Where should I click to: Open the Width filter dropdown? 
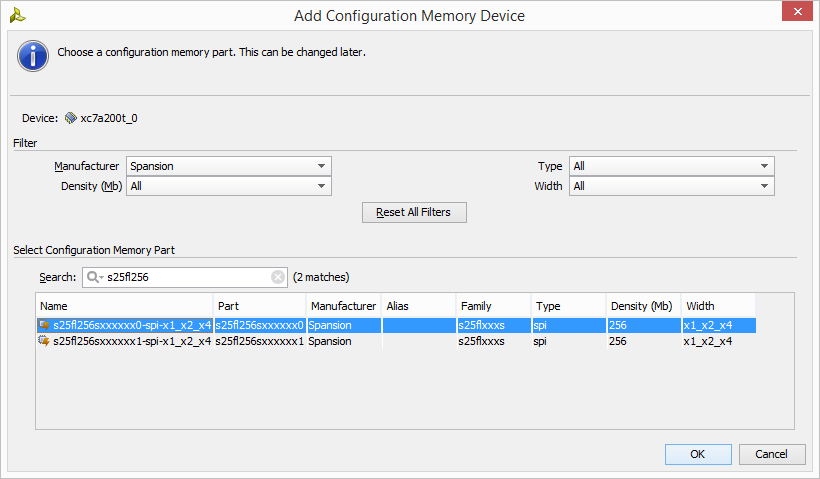pos(671,186)
